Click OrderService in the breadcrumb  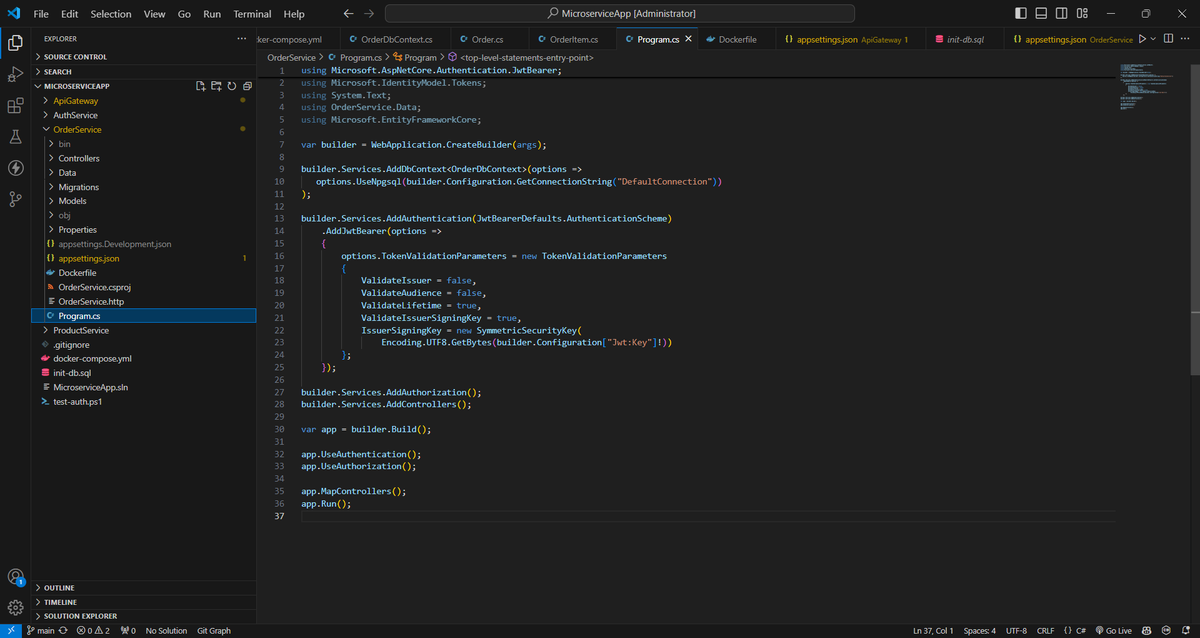click(x=291, y=58)
